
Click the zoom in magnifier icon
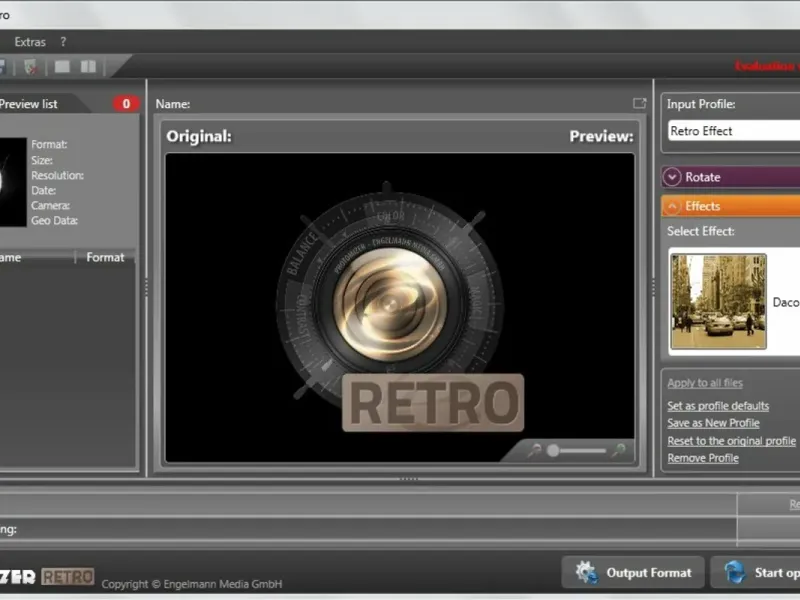click(618, 451)
